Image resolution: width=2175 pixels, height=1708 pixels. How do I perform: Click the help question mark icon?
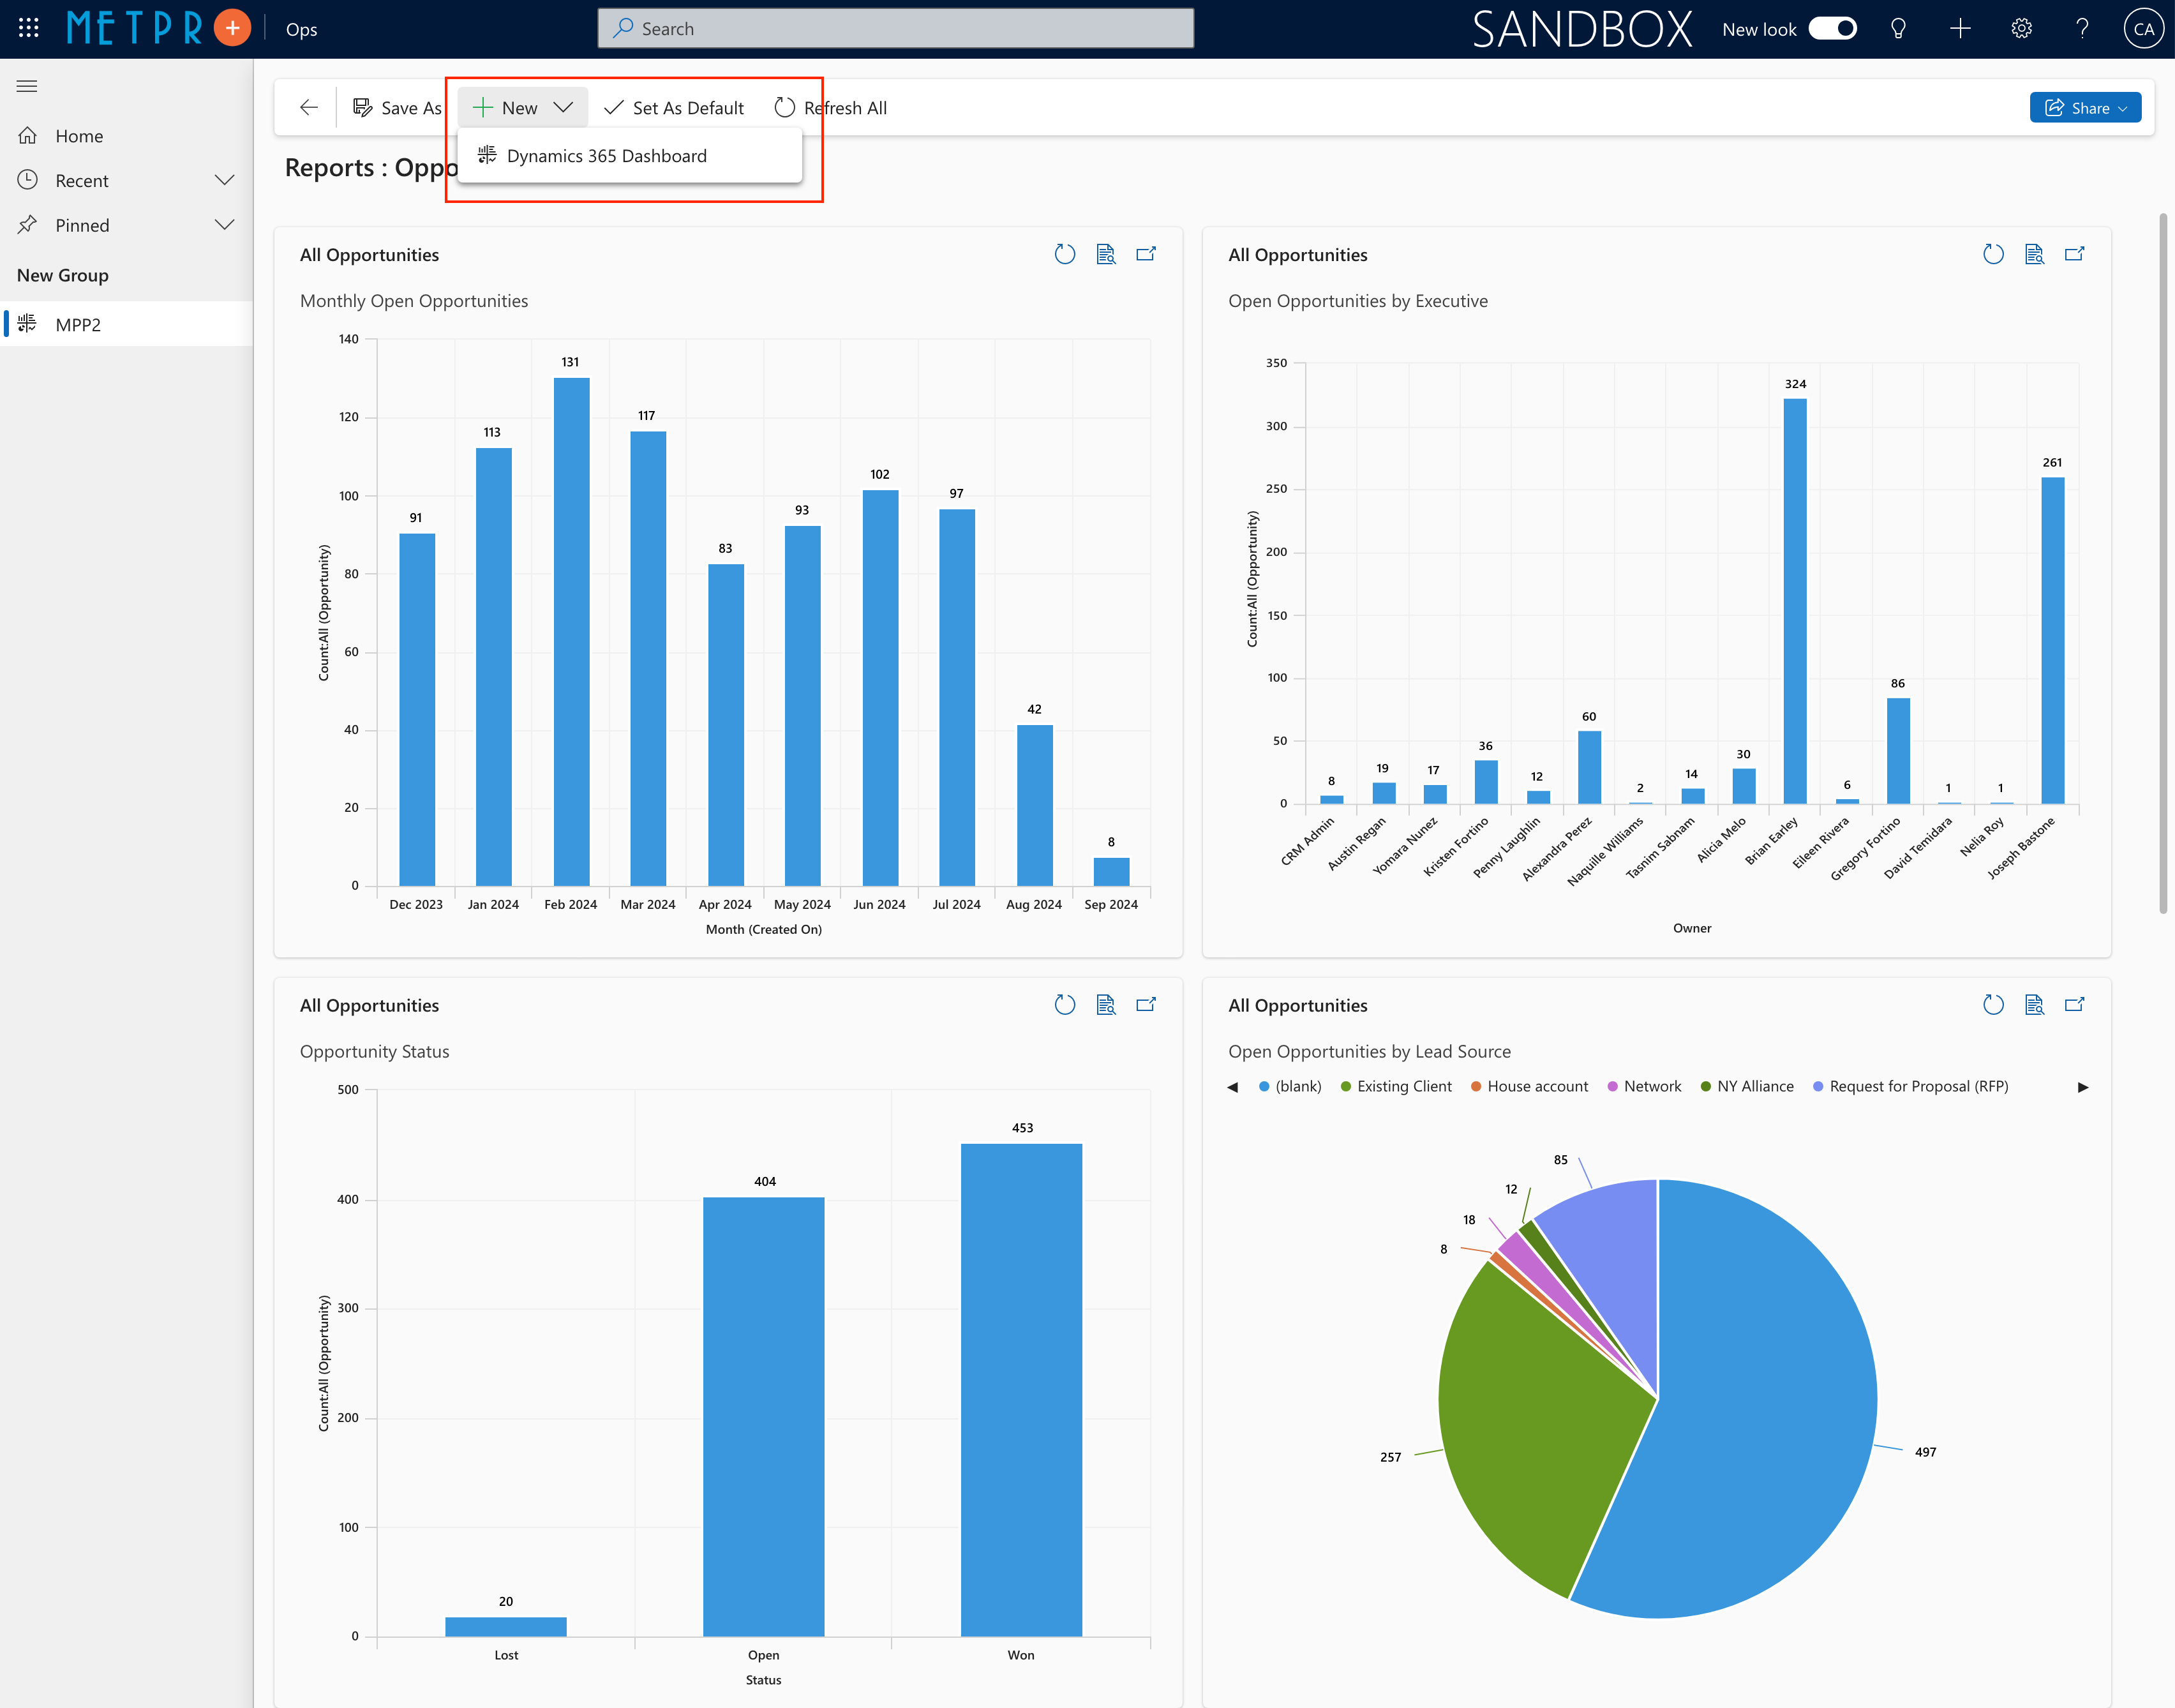[x=2082, y=29]
